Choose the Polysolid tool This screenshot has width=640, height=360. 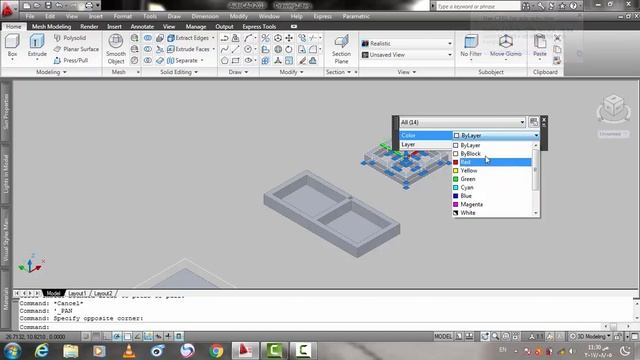pyautogui.click(x=70, y=38)
